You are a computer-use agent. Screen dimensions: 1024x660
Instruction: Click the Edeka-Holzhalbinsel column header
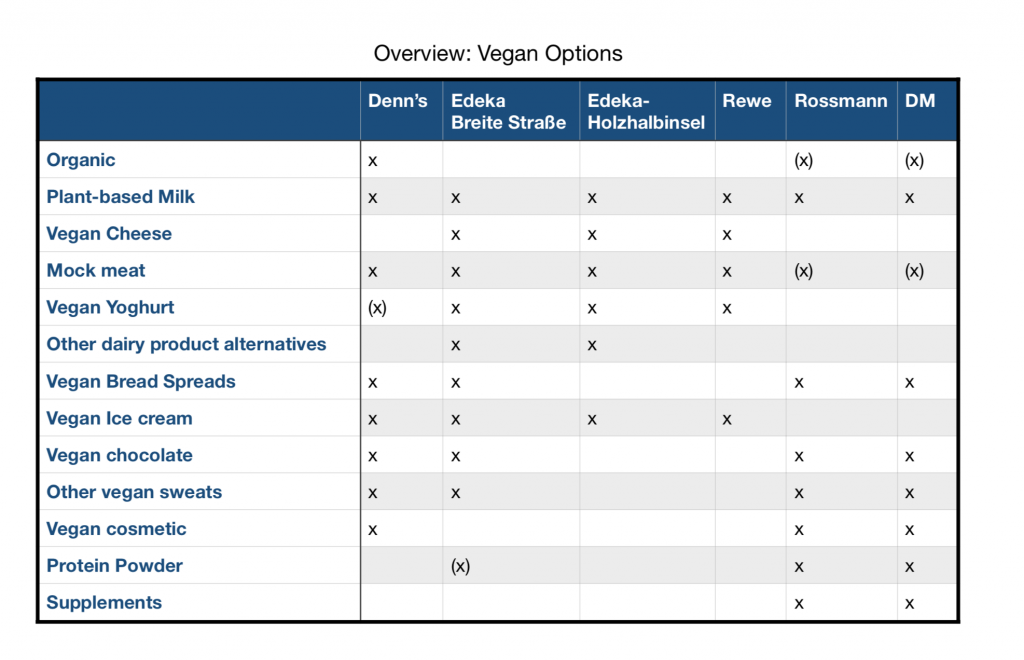click(x=646, y=112)
